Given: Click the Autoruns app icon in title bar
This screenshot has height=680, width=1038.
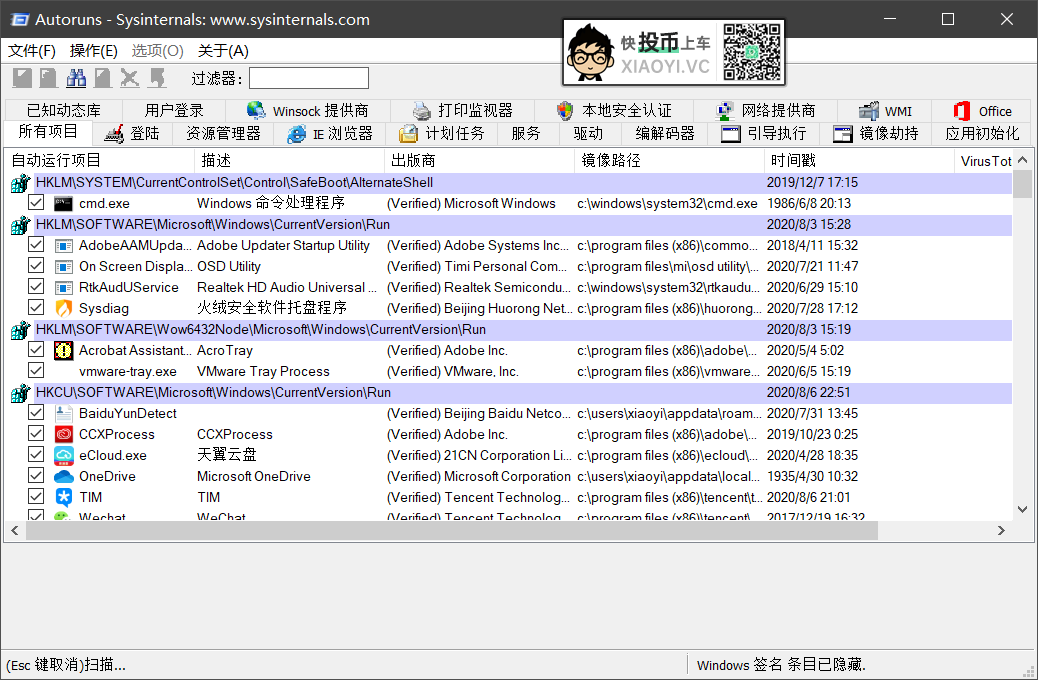Looking at the screenshot, I should 20,19.
